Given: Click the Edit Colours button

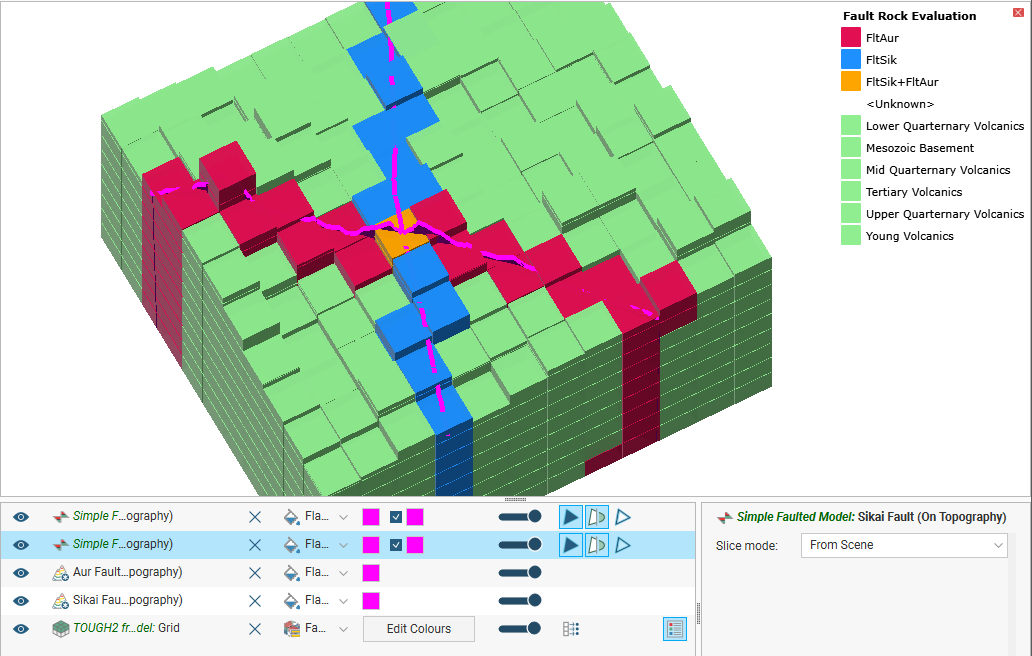Looking at the screenshot, I should pyautogui.click(x=418, y=629).
